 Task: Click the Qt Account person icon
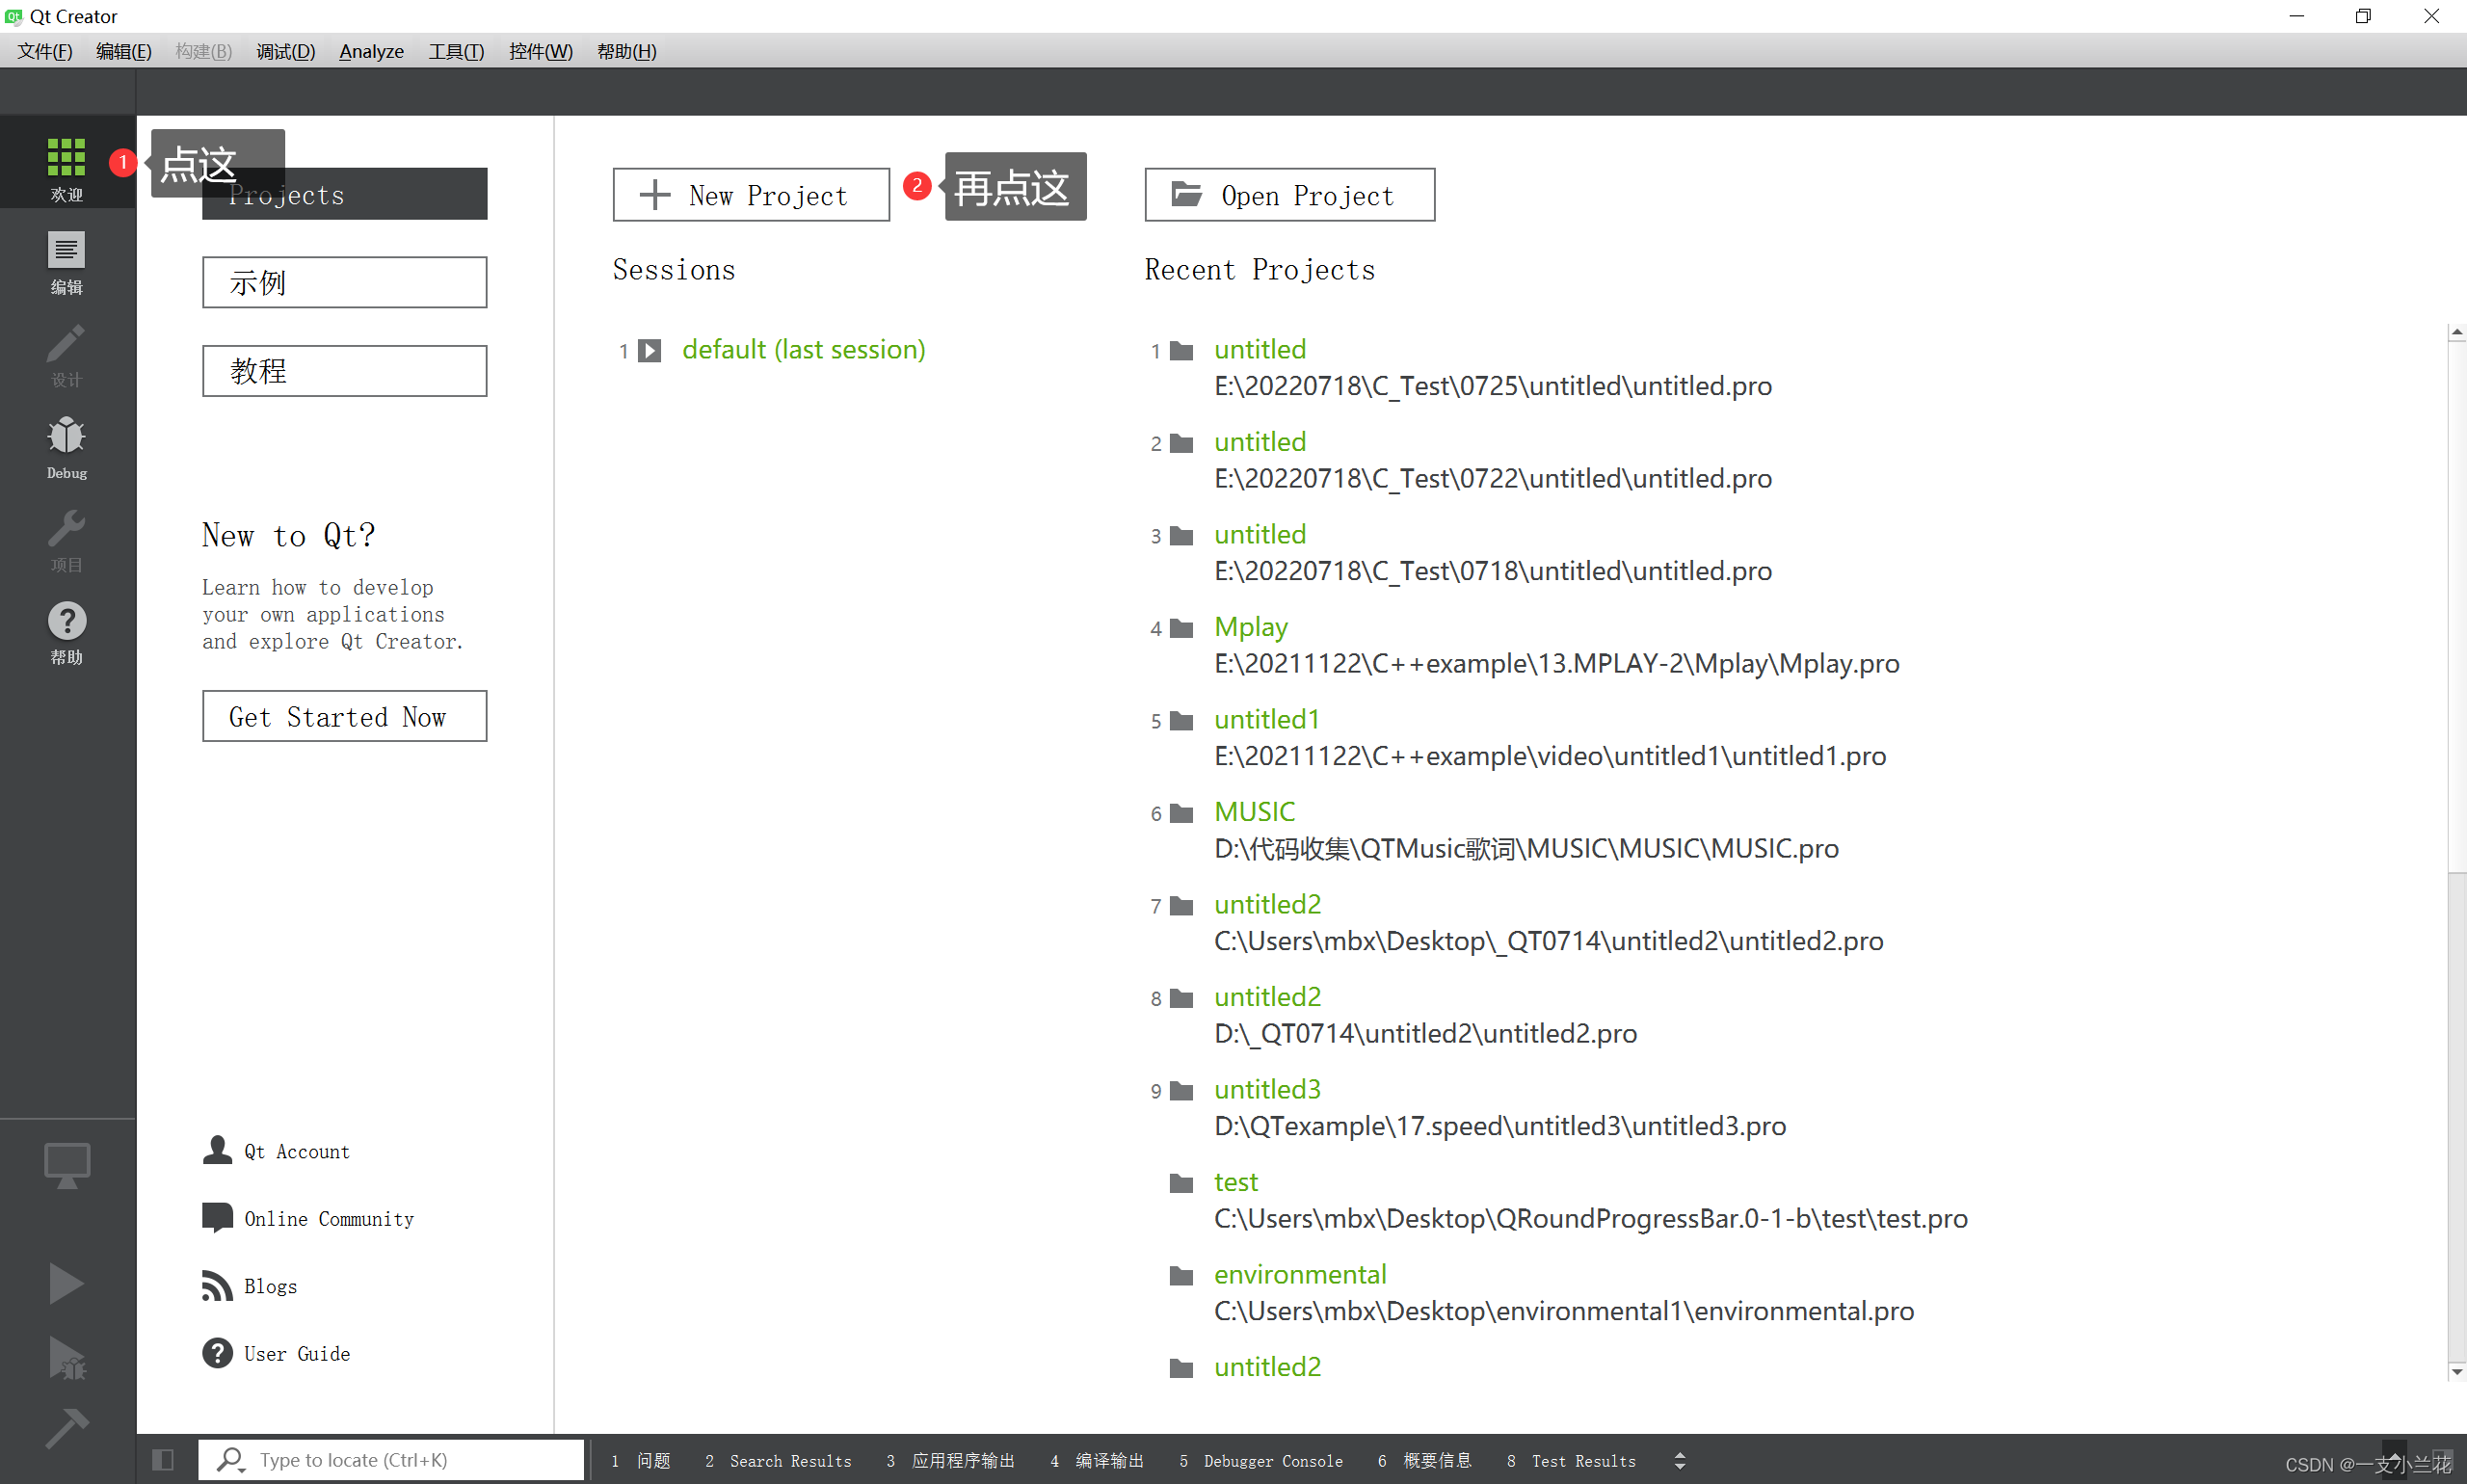(x=217, y=1150)
